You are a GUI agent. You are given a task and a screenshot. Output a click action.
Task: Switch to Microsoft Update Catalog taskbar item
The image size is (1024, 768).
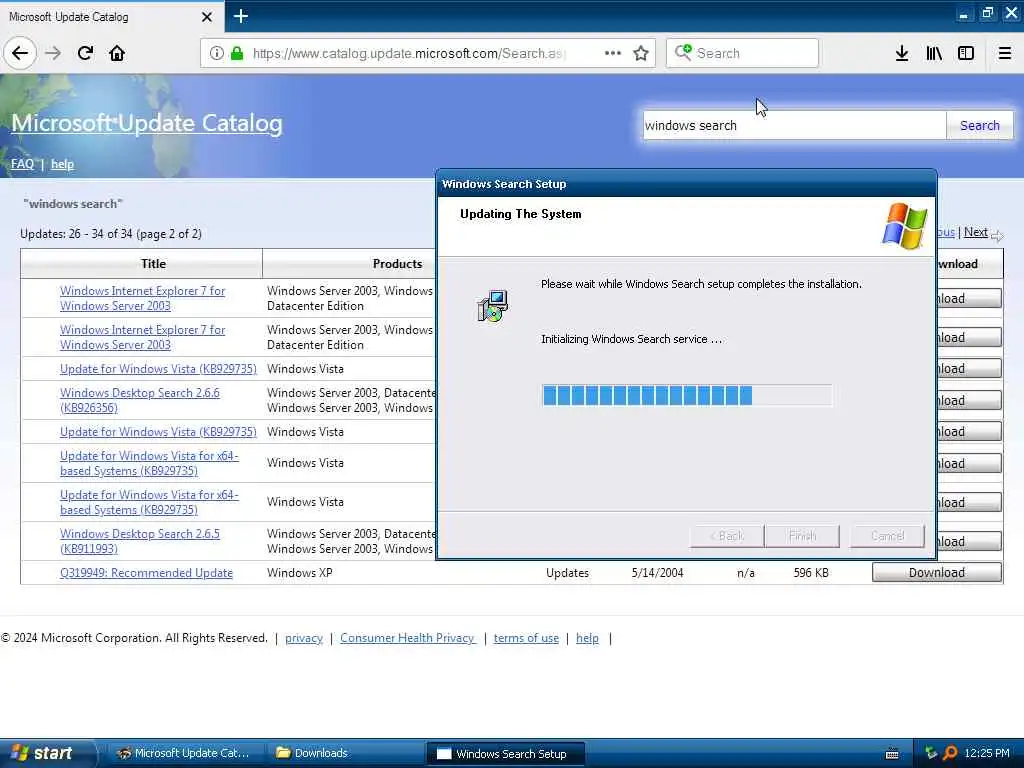(185, 753)
